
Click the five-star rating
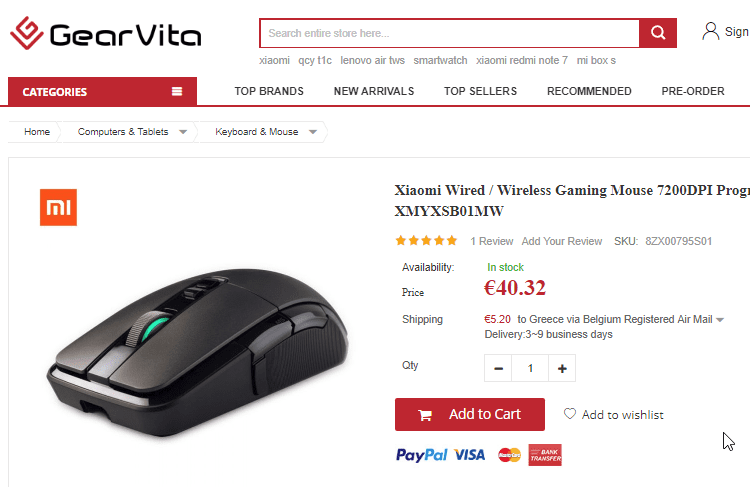pos(426,241)
